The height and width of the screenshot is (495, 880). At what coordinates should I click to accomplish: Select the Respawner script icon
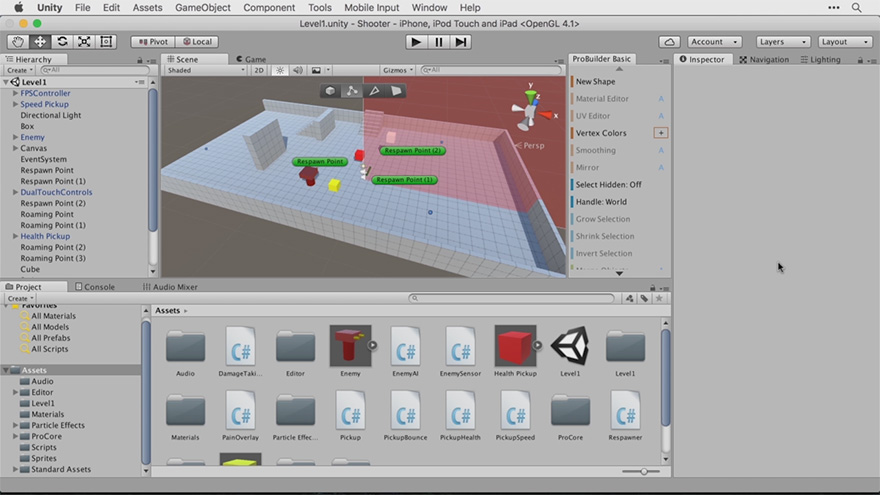(x=625, y=410)
